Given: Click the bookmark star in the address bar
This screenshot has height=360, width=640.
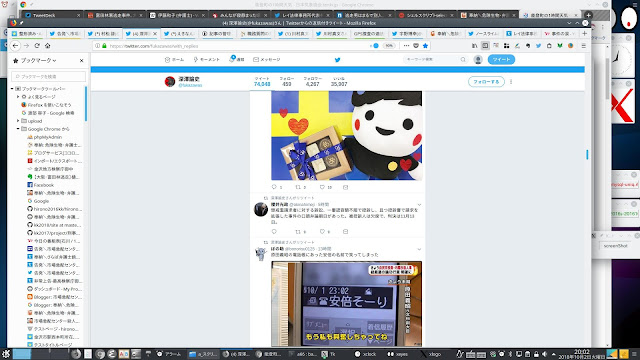Looking at the screenshot, I should coord(425,46).
